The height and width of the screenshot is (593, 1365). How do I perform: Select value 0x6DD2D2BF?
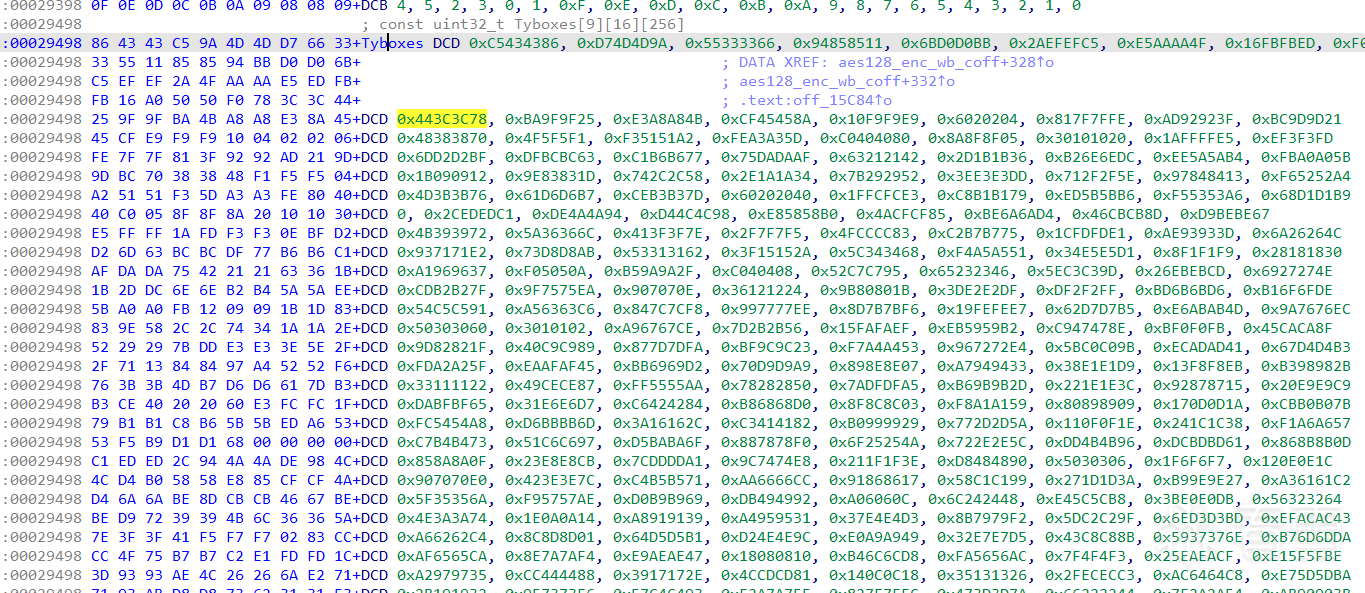click(442, 158)
